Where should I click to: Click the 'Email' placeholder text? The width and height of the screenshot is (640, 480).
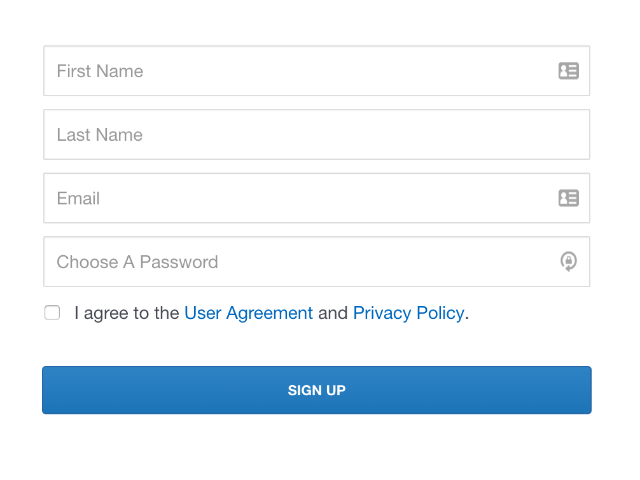click(x=78, y=198)
